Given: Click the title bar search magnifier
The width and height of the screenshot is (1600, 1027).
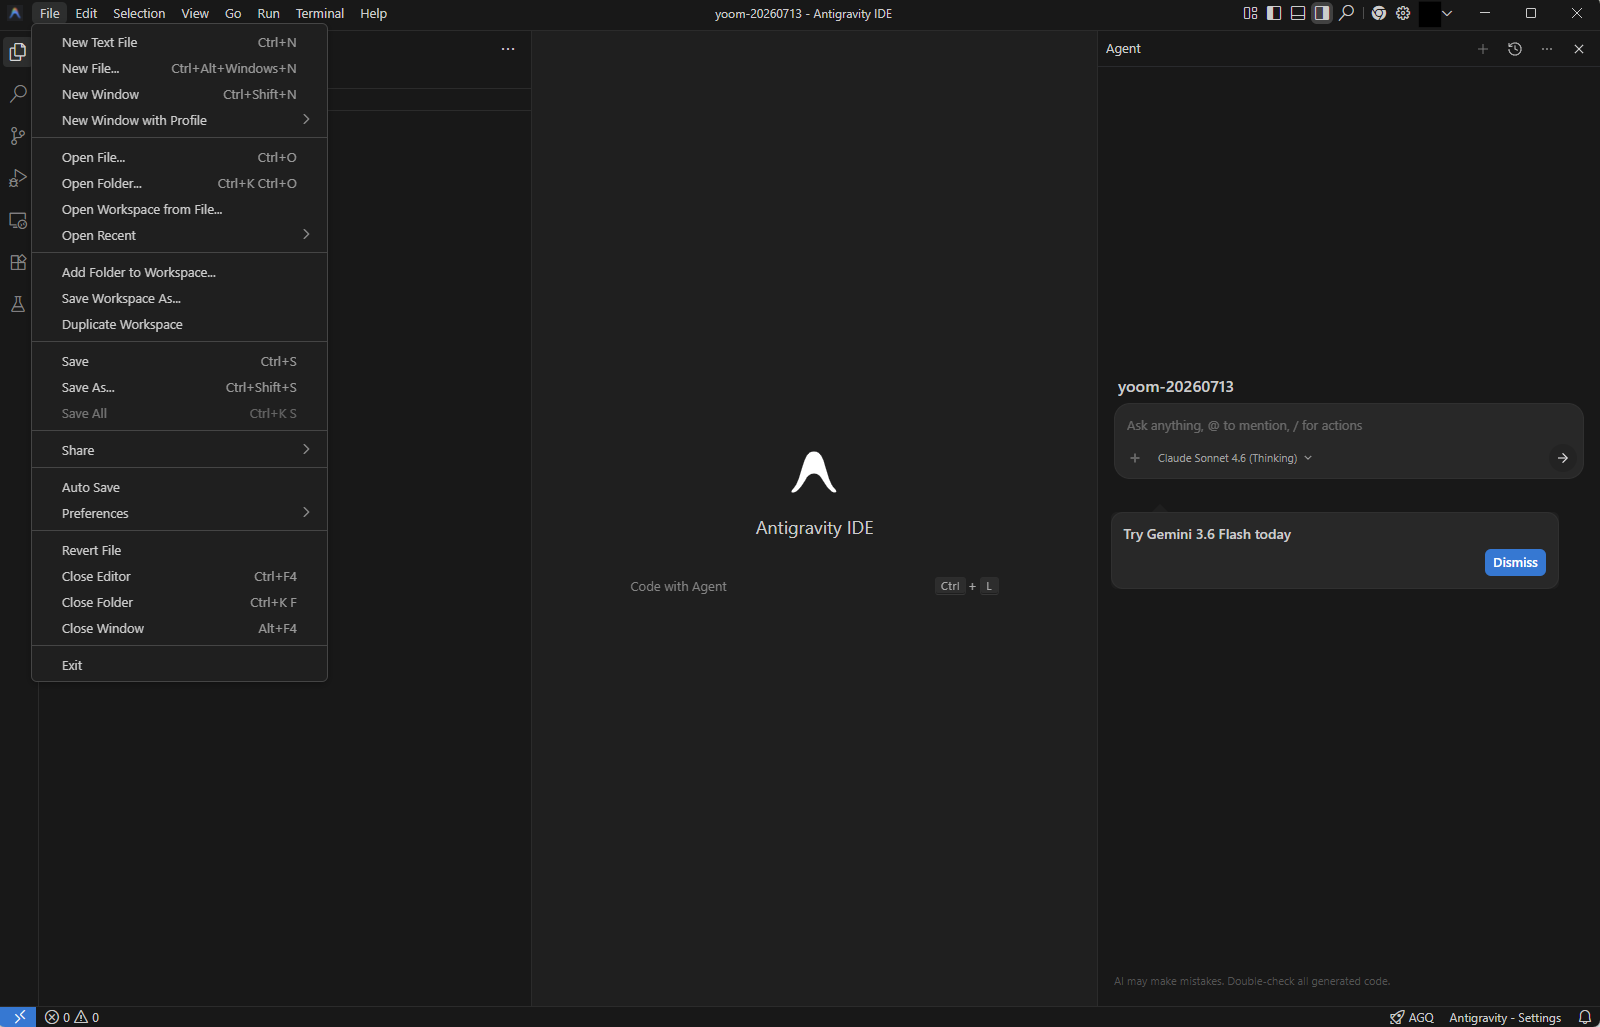Looking at the screenshot, I should click(x=1347, y=13).
